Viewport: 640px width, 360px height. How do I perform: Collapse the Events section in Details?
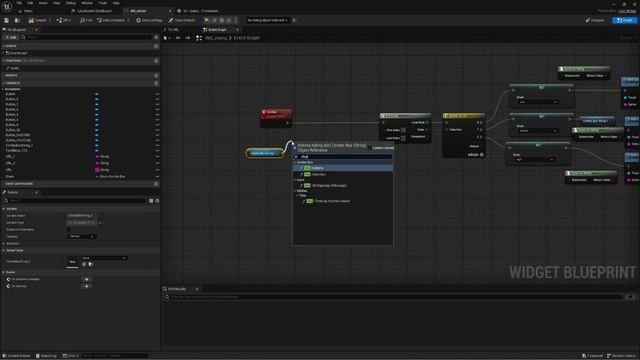tap(4, 272)
